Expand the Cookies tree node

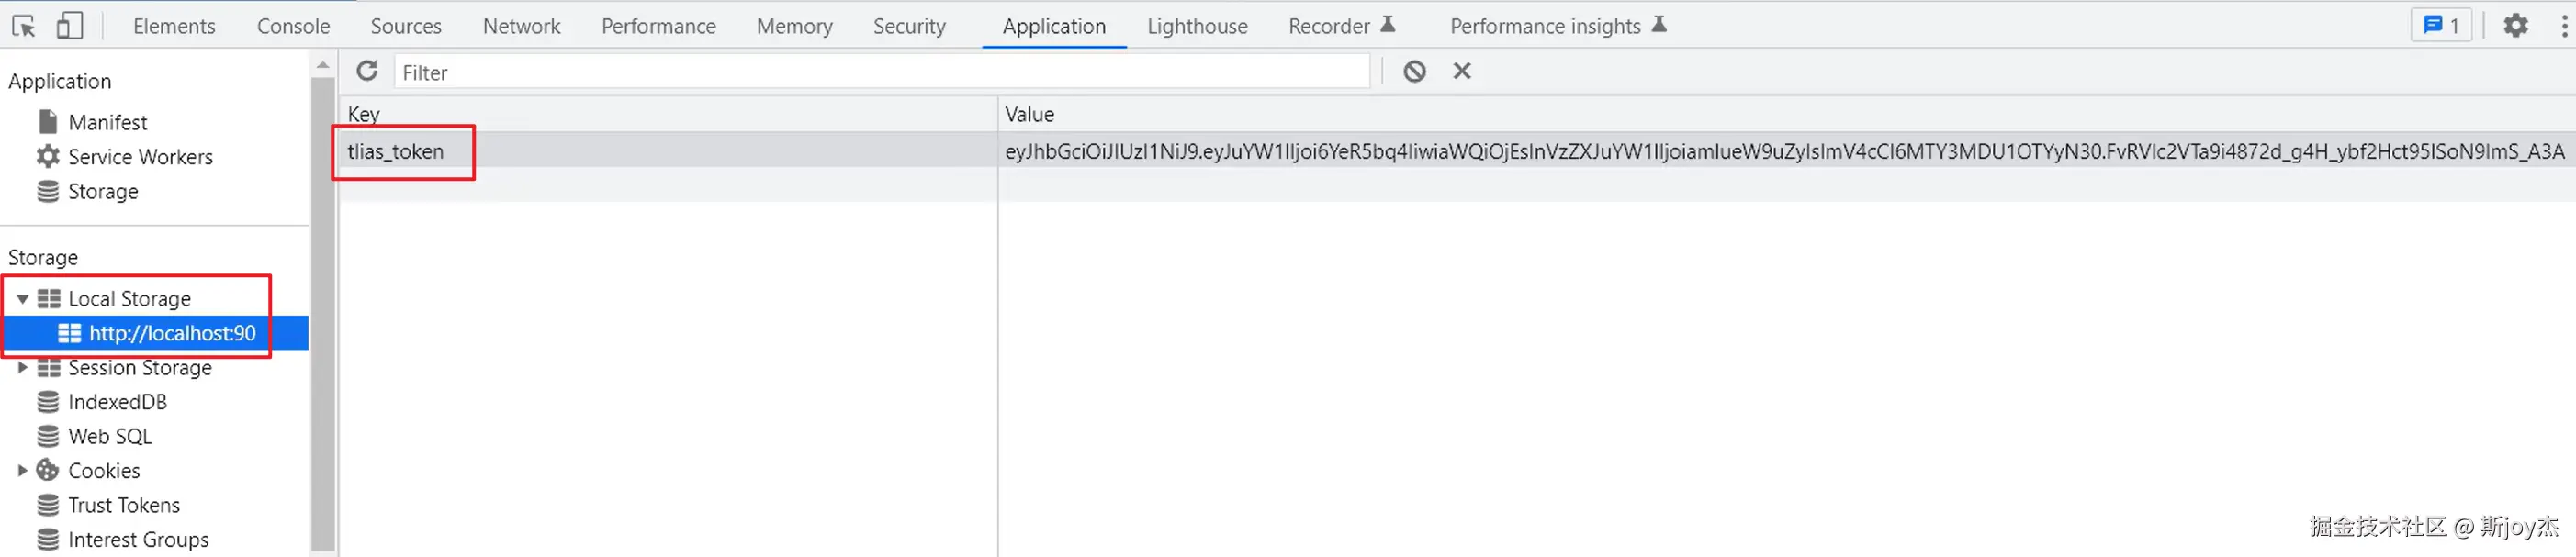click(22, 471)
